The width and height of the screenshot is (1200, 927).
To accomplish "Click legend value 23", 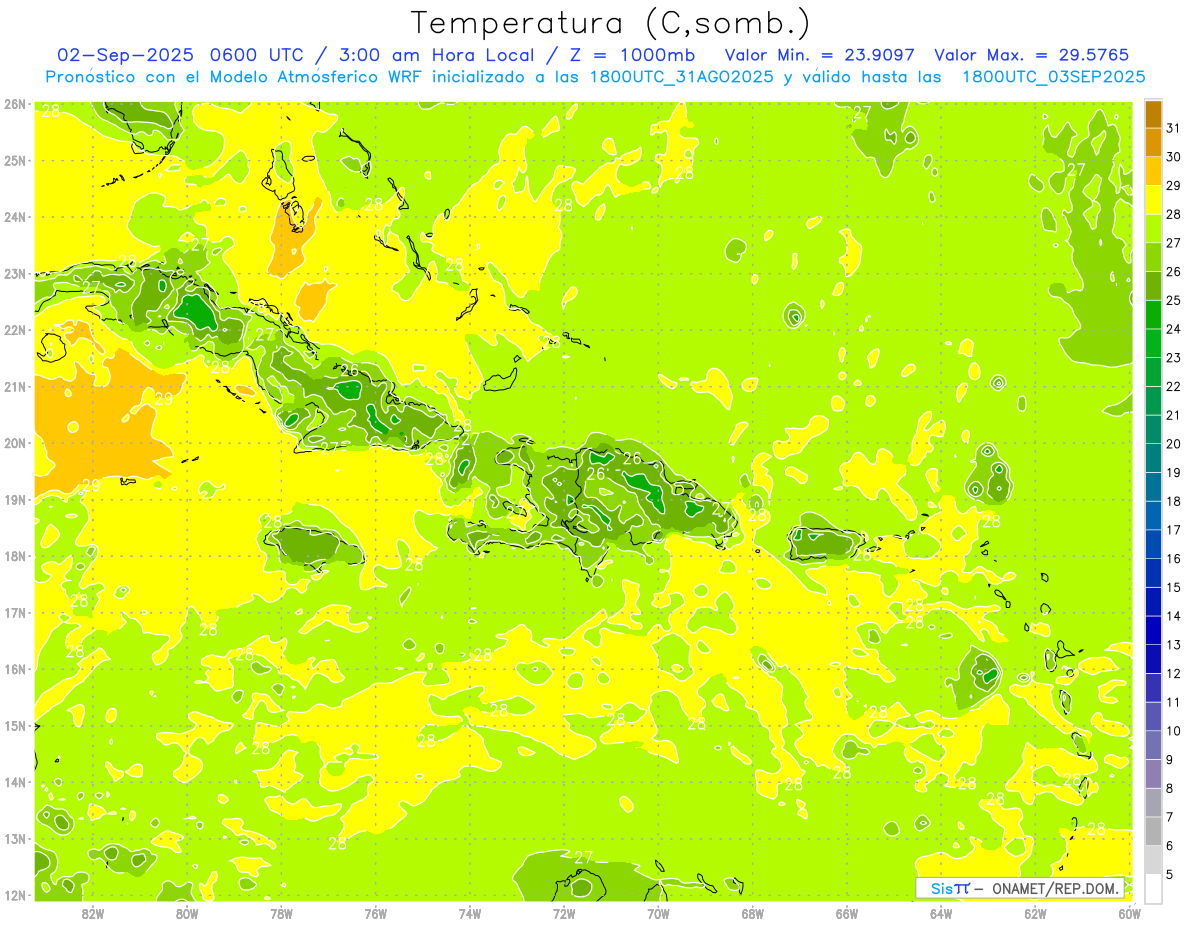I will pos(1174,357).
